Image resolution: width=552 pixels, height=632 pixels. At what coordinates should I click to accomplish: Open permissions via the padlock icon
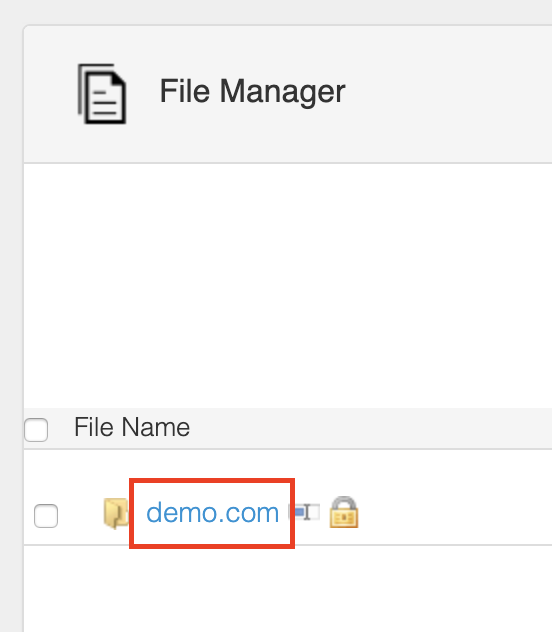[x=344, y=512]
